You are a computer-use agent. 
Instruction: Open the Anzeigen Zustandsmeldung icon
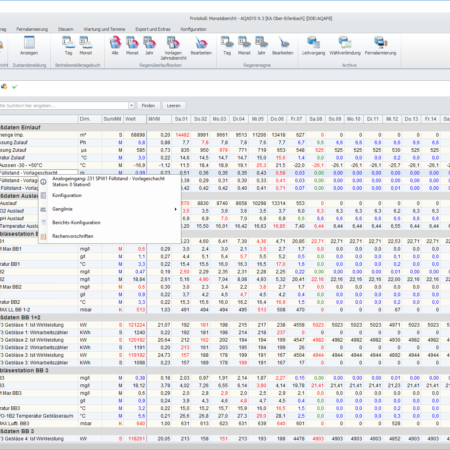(29, 46)
